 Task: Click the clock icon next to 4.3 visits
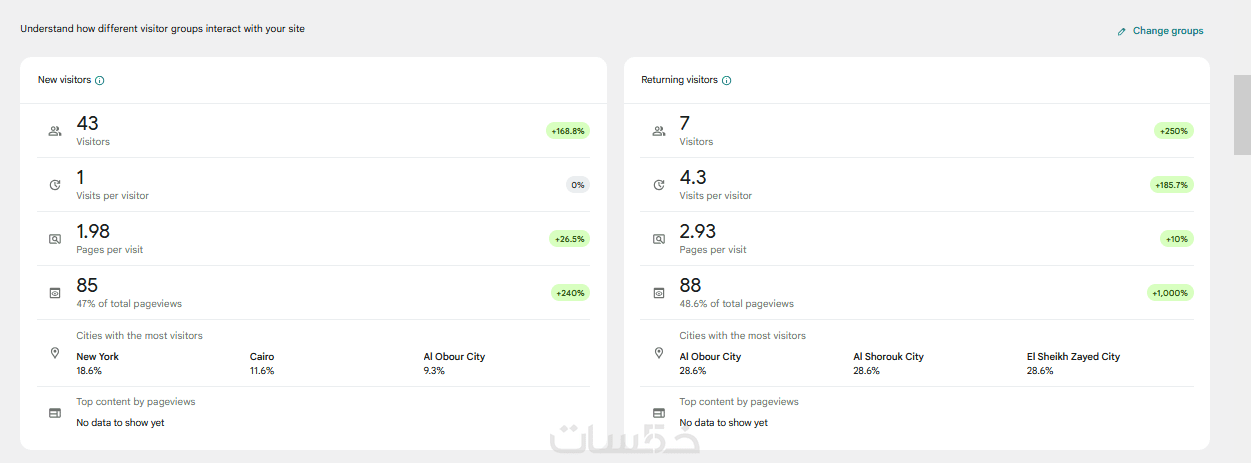[x=658, y=185]
